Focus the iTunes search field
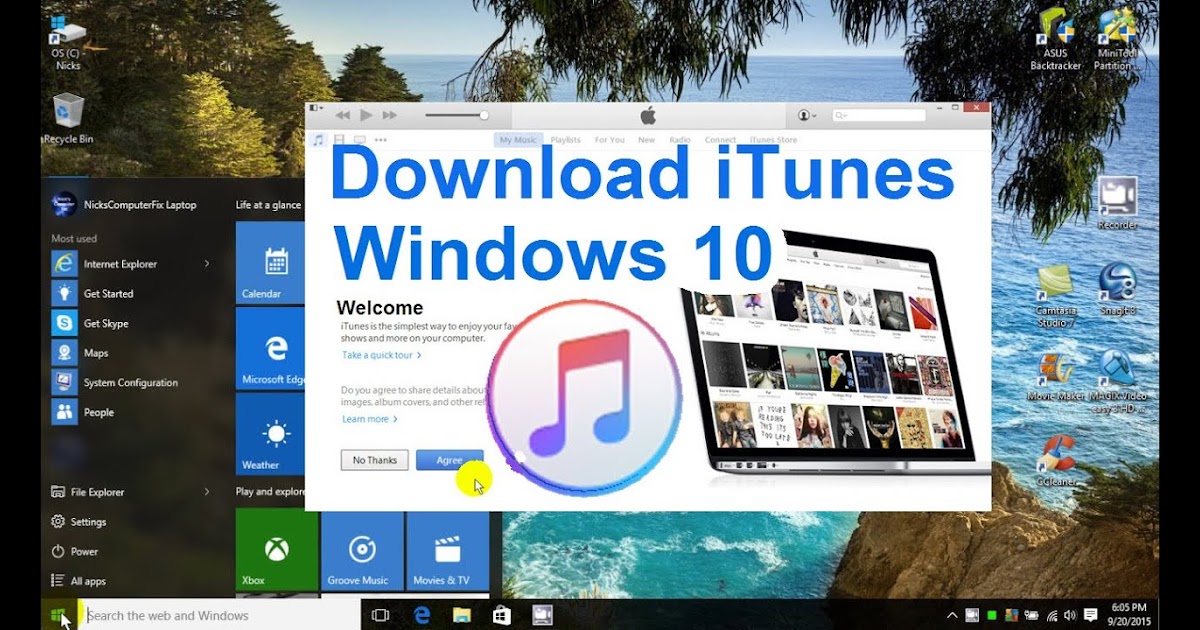 877,116
